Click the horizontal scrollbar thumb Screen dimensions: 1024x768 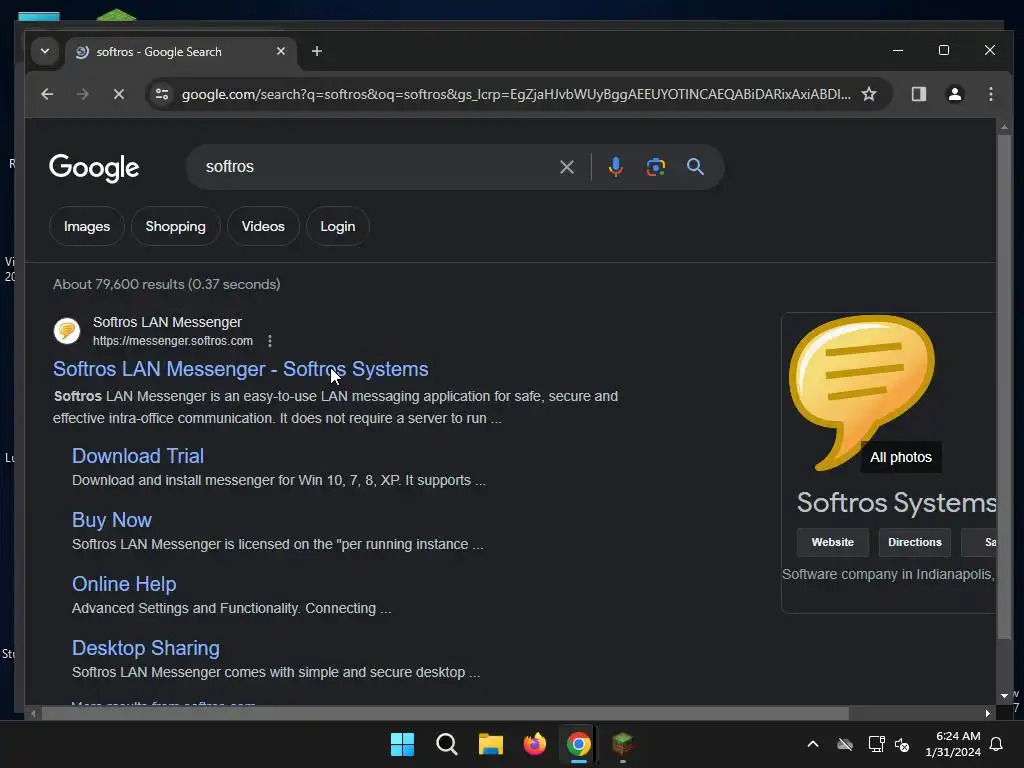coord(445,713)
